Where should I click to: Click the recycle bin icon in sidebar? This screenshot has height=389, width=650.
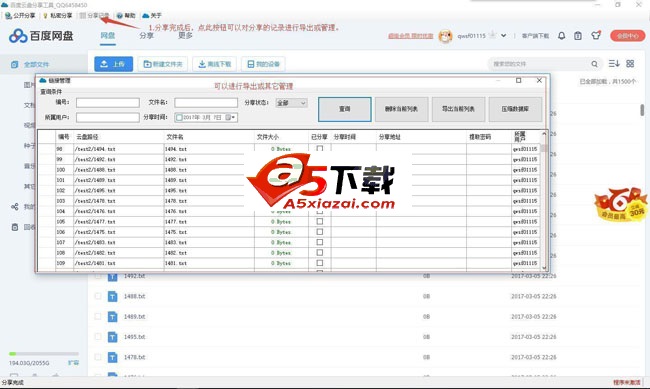pyautogui.click(x=15, y=227)
